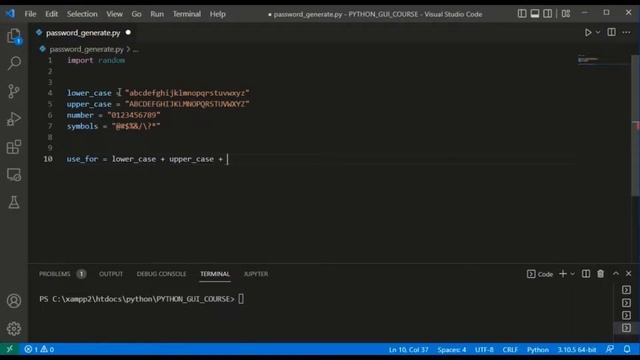This screenshot has width=640, height=360.
Task: Toggle primary side bar layout
Action: (522, 13)
